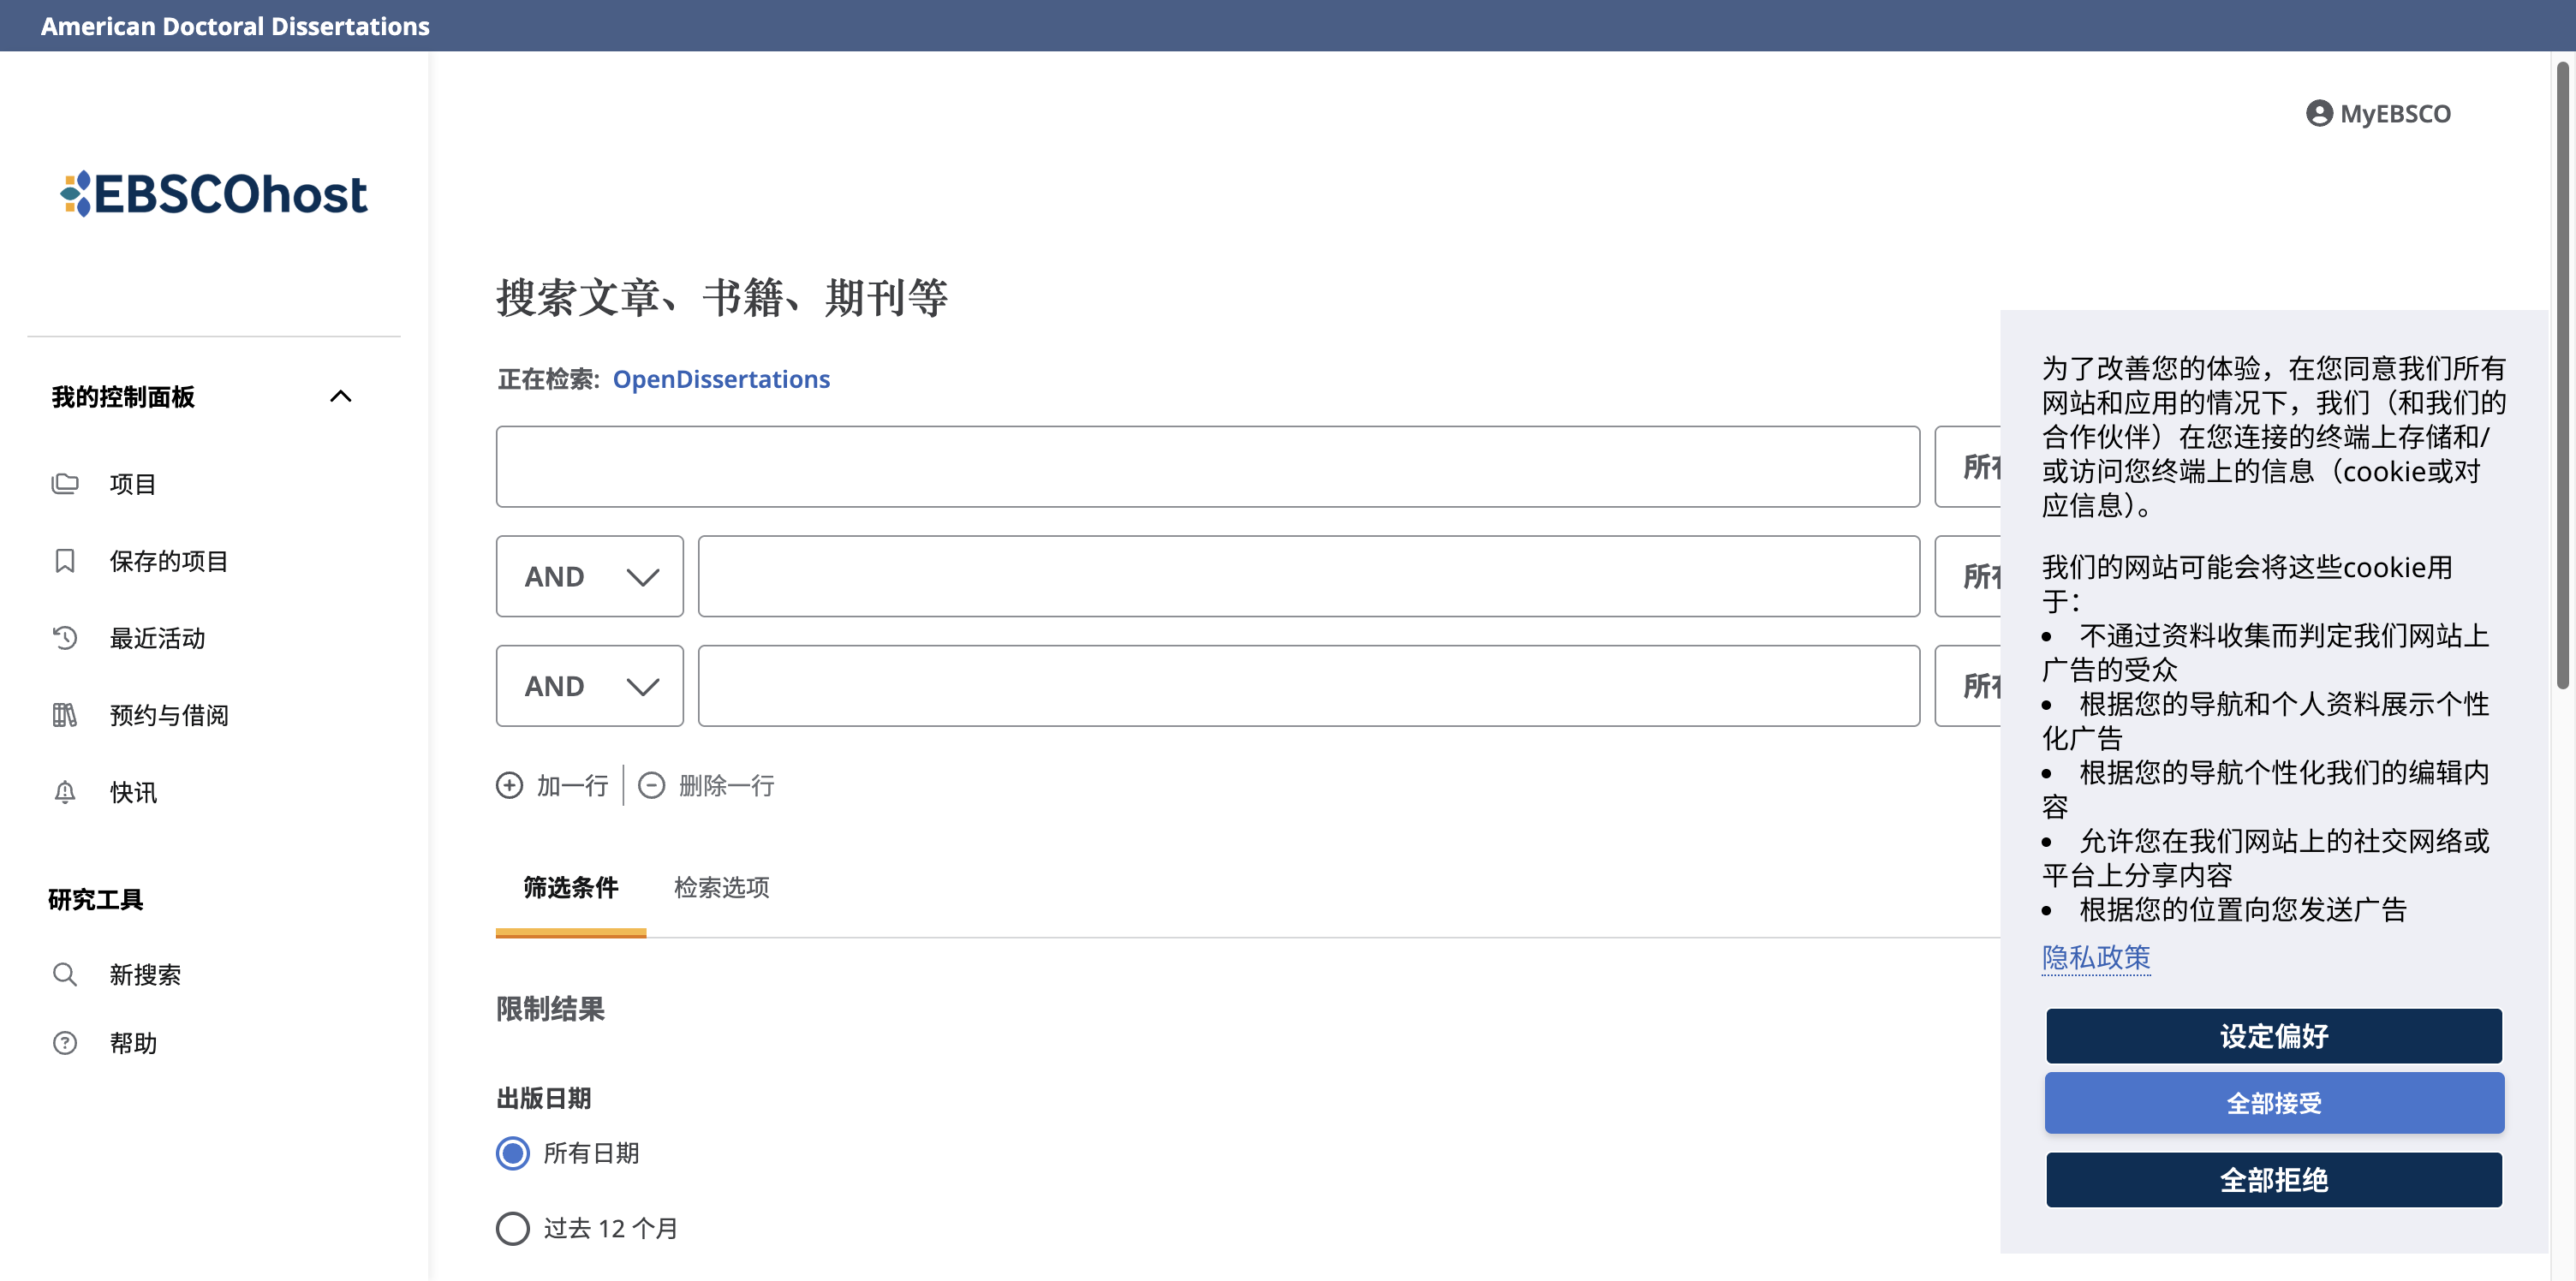The image size is (2576, 1281).
Task: Open the field selector for the first search row
Action: click(x=1968, y=466)
